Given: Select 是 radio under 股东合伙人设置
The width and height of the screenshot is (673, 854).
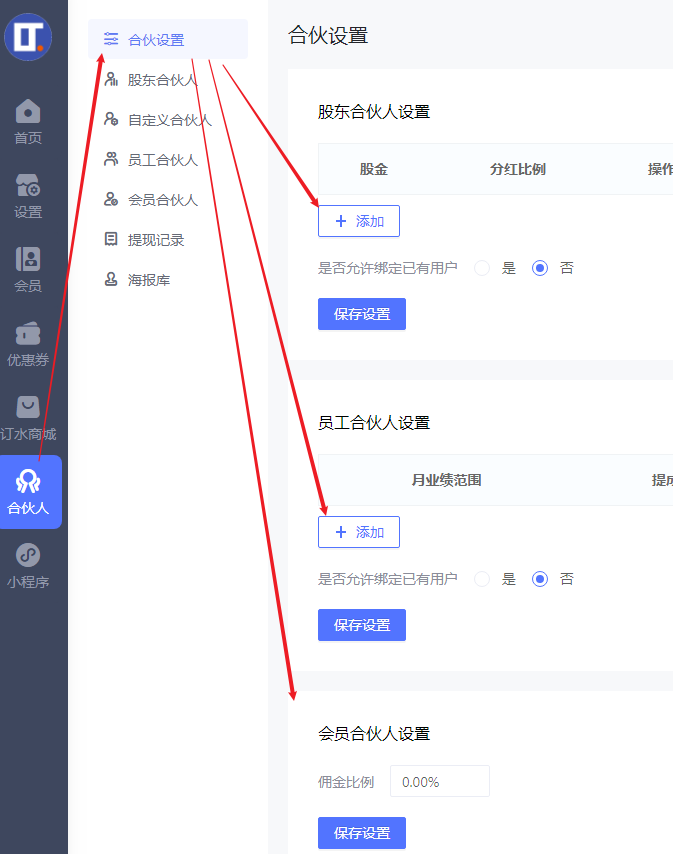Looking at the screenshot, I should coord(482,268).
